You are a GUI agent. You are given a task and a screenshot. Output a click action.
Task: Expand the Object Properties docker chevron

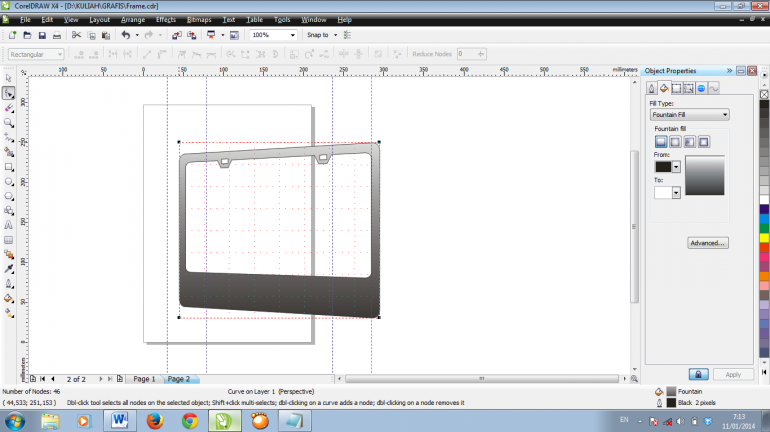729,71
